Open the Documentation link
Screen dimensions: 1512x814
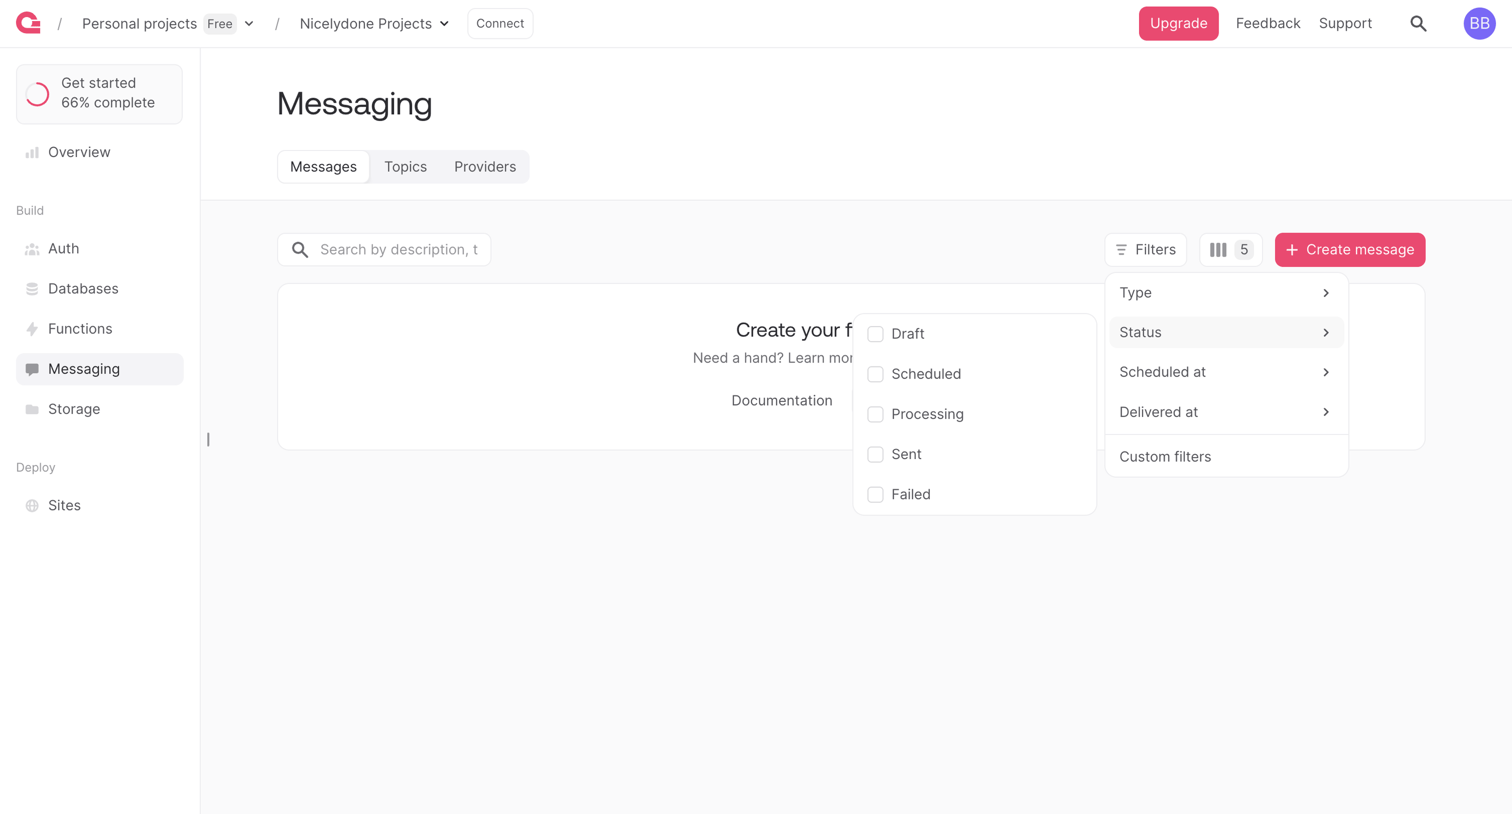[x=782, y=401]
